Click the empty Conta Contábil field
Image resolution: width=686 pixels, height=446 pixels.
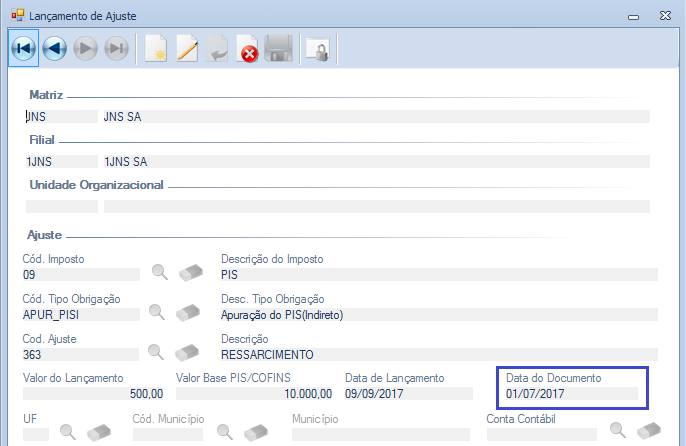tap(542, 434)
